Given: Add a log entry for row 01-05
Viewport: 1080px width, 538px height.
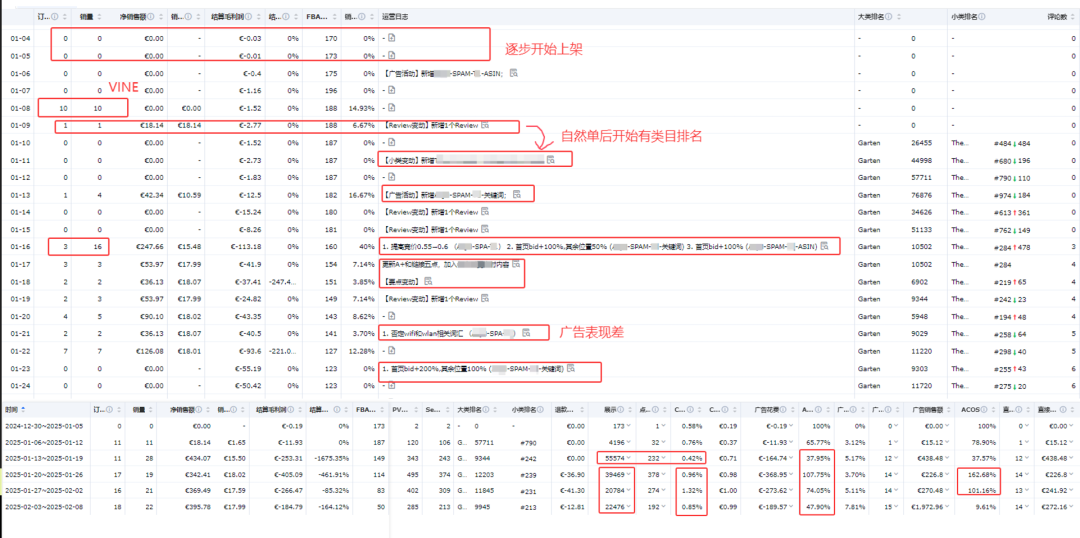Looking at the screenshot, I should [x=392, y=56].
